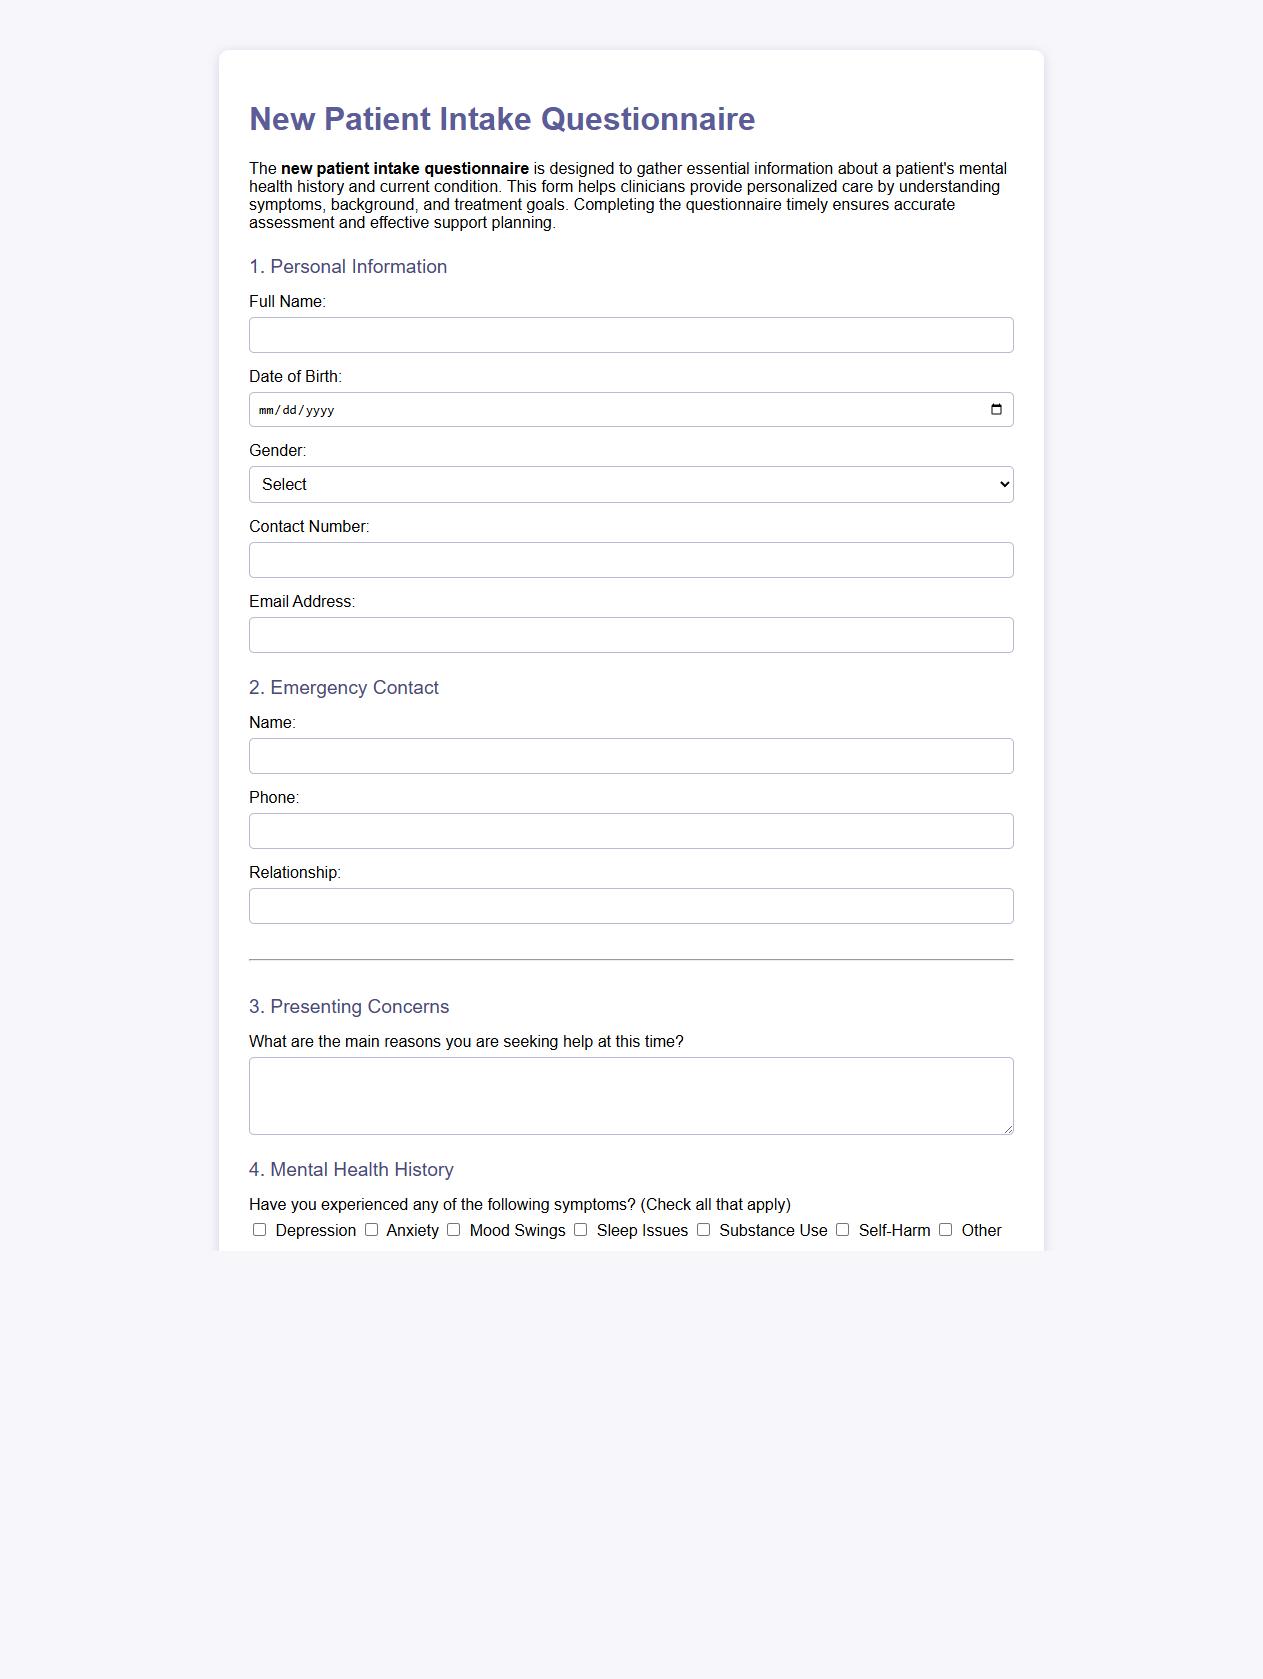Select the Email Address input field

(630, 634)
